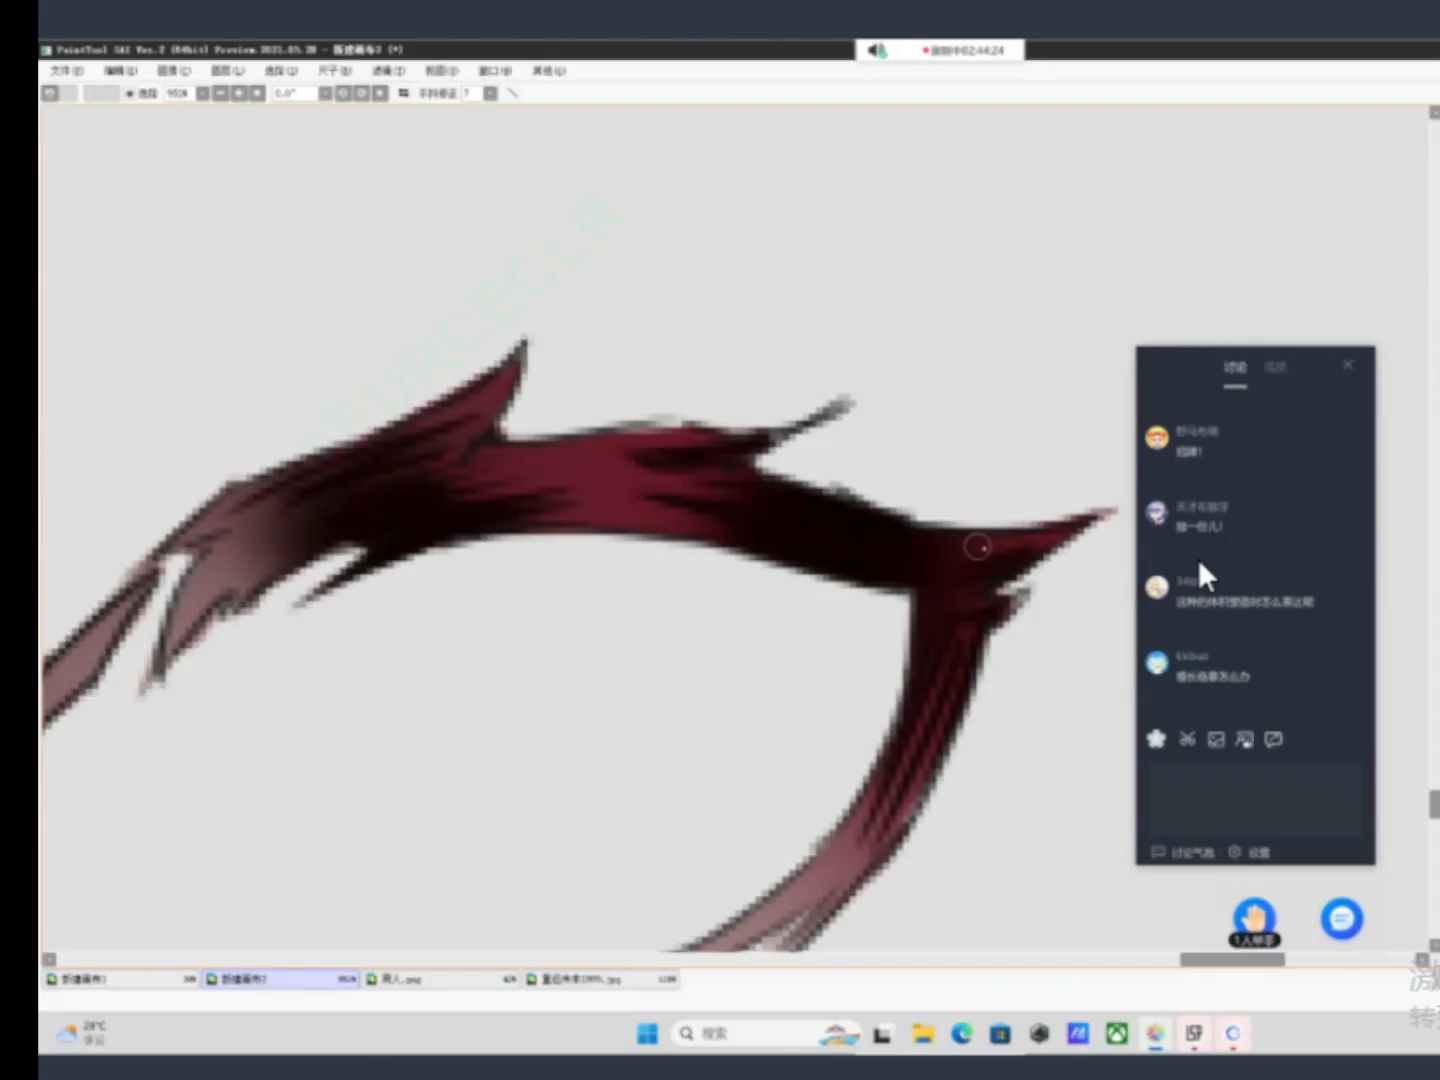The height and width of the screenshot is (1080, 1440).
Task: Launch Microsoft Edge from the taskbar
Action: tap(962, 1033)
